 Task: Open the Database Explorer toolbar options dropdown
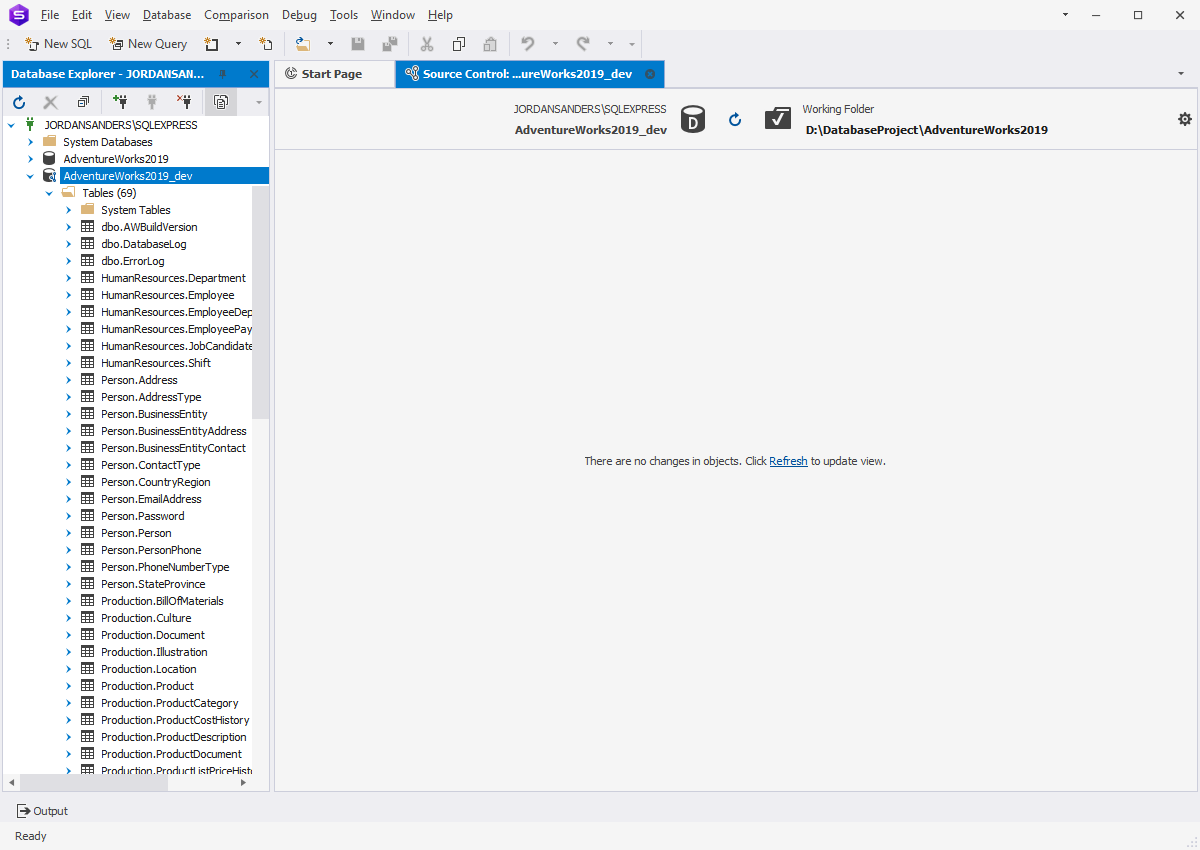[258, 102]
